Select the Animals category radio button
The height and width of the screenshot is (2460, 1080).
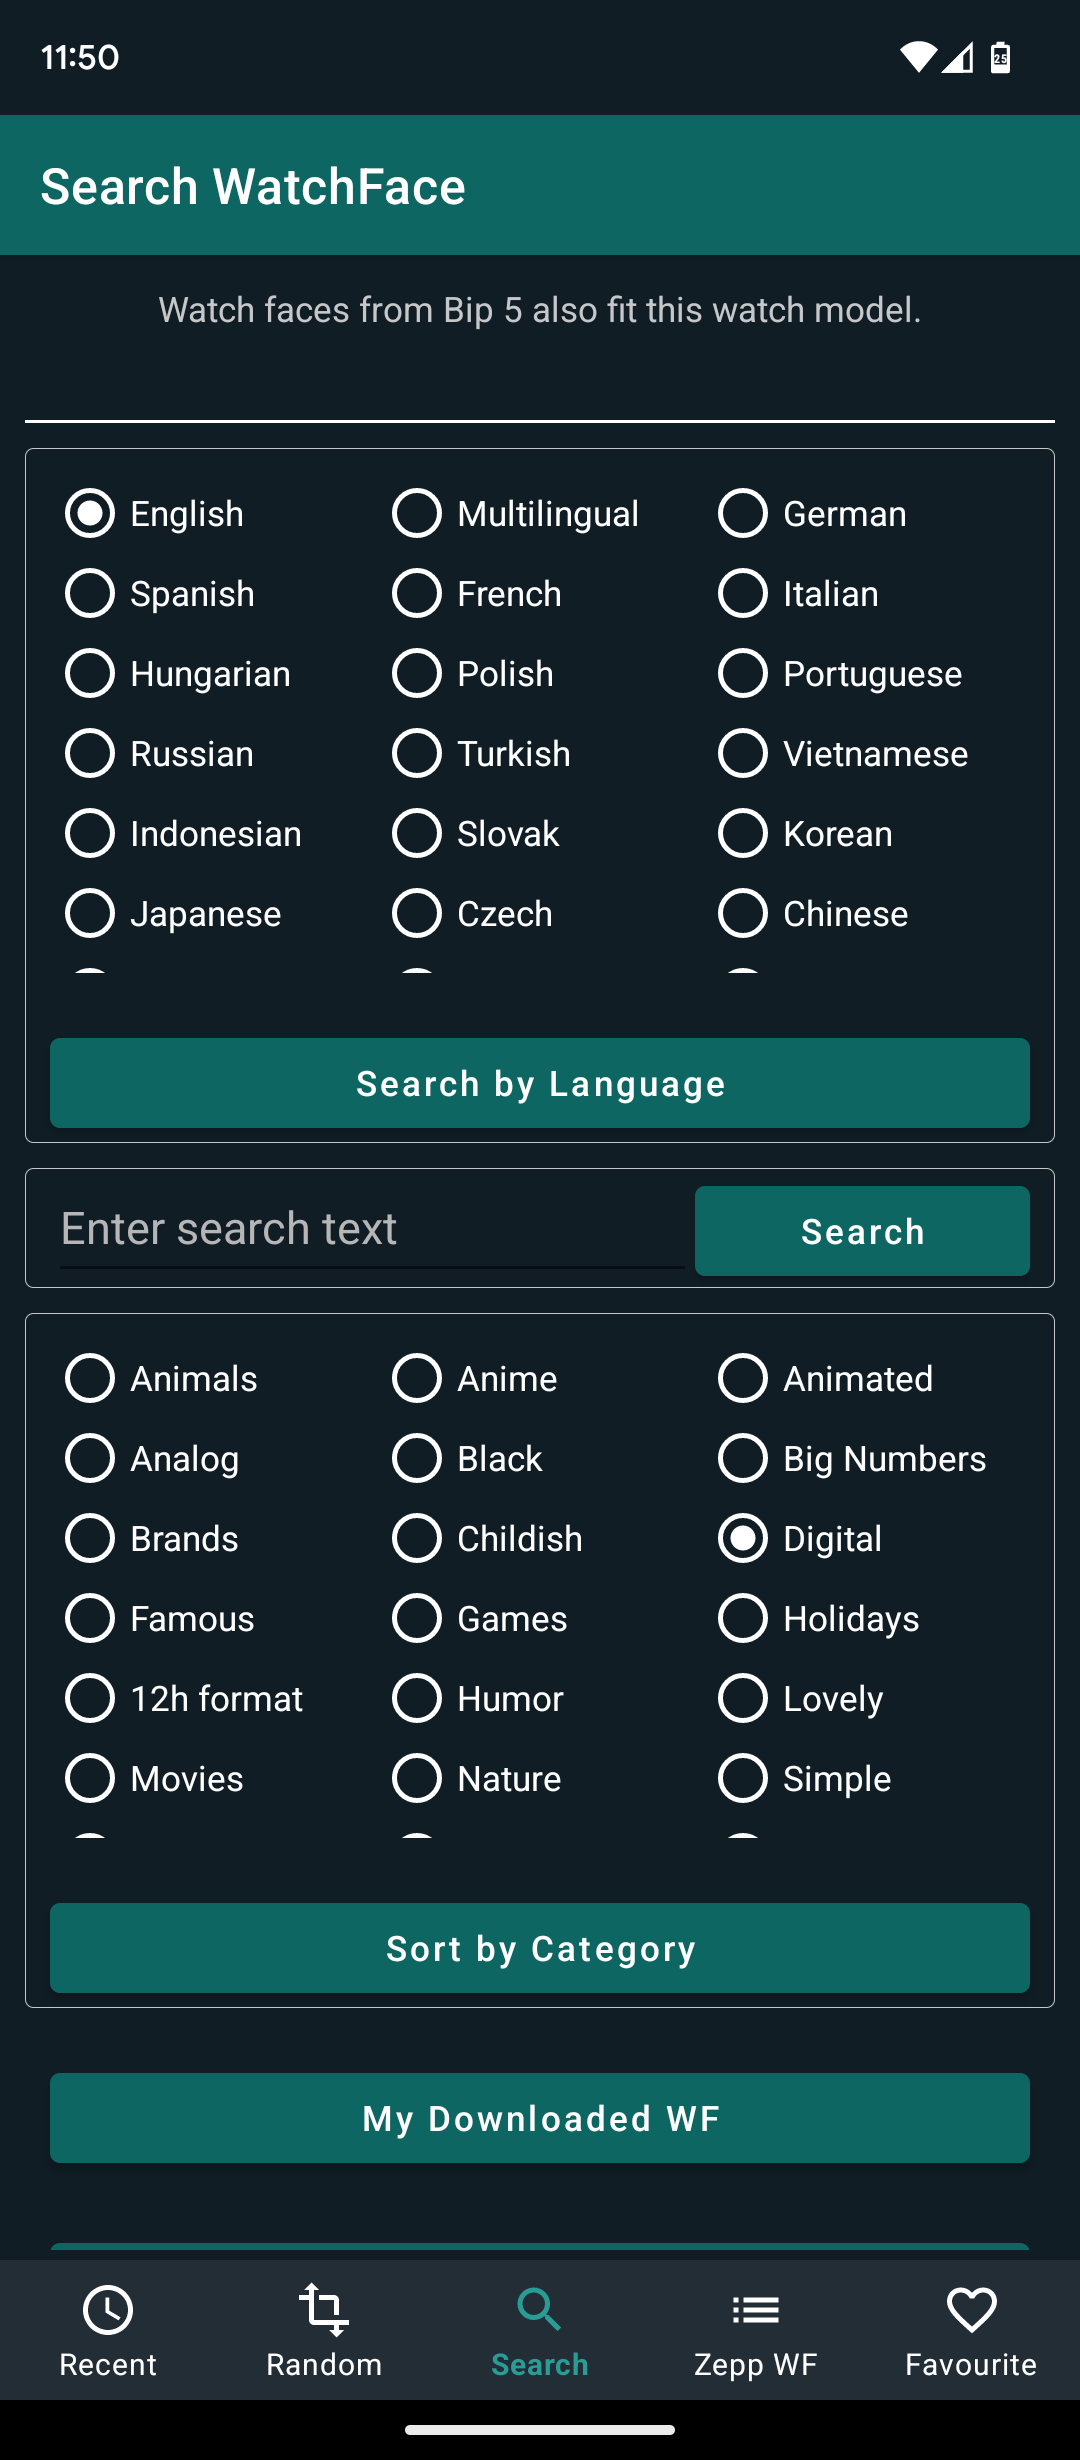point(90,1379)
